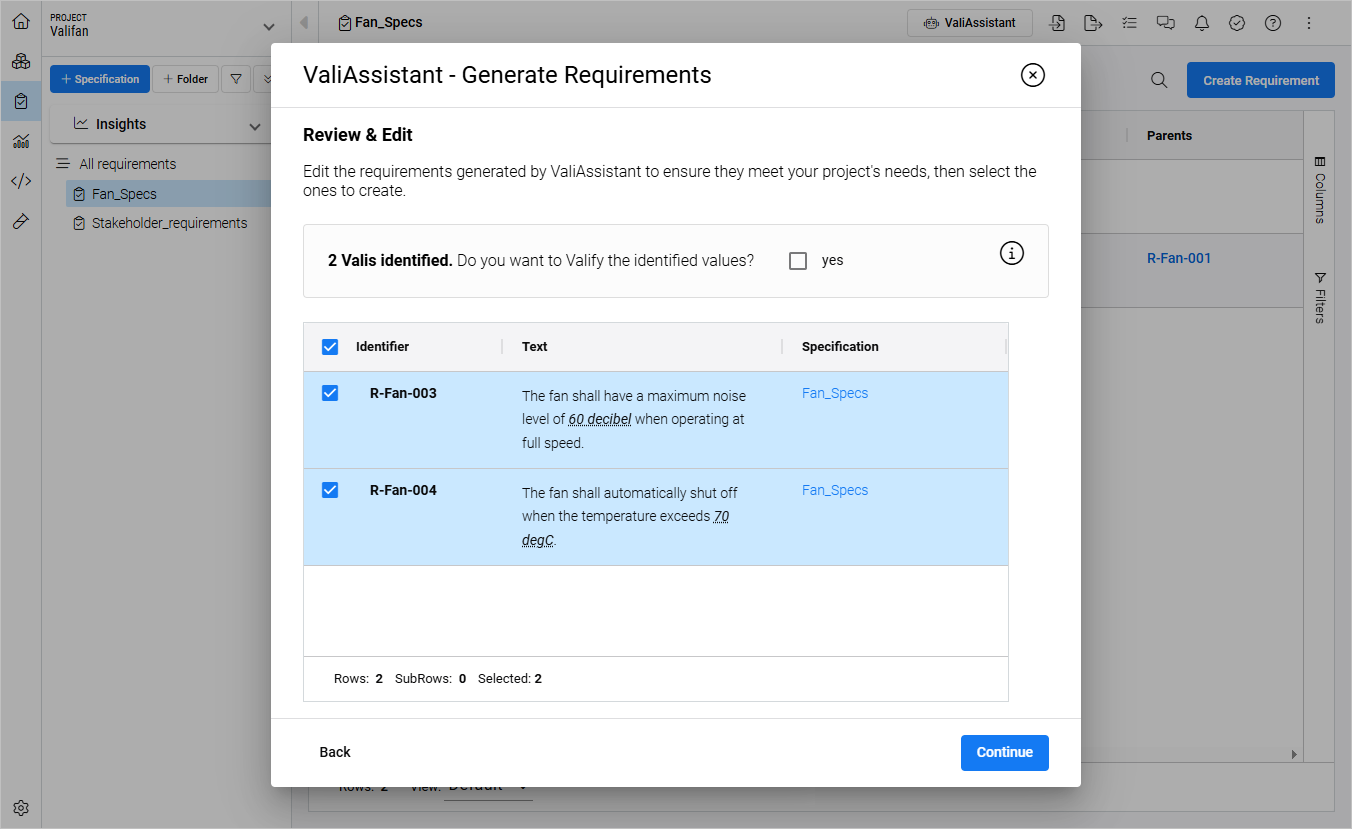
Task: Toggle the select-all header checkbox
Action: point(330,347)
